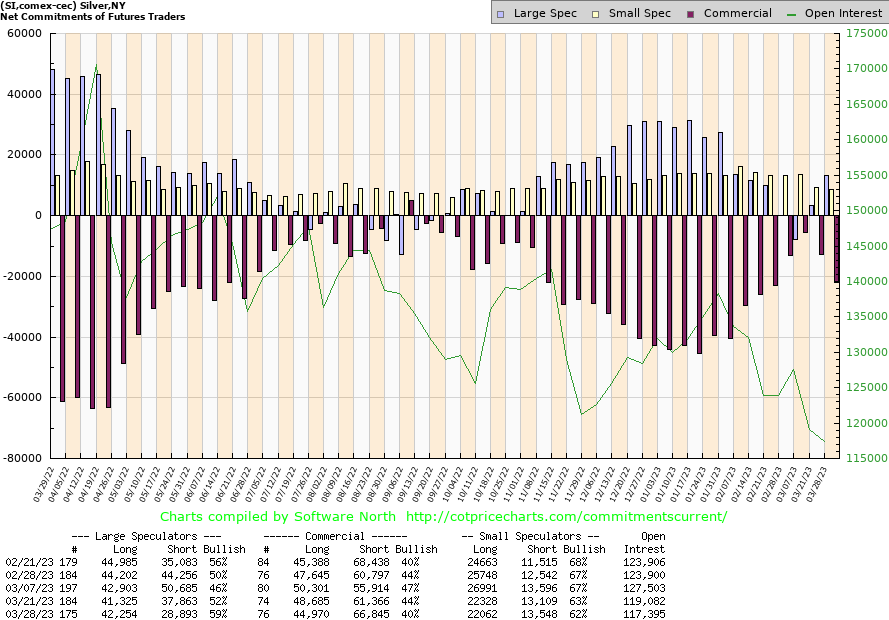Click the blue Large Spec legend swatch

[501, 13]
